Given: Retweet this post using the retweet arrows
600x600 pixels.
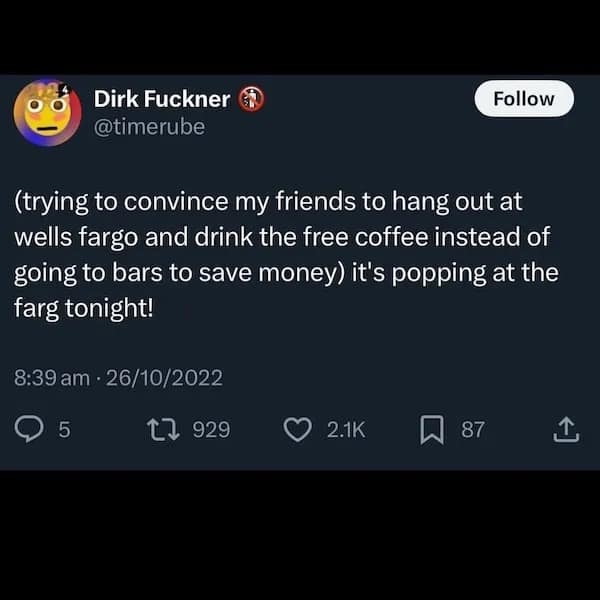Looking at the screenshot, I should (x=163, y=429).
